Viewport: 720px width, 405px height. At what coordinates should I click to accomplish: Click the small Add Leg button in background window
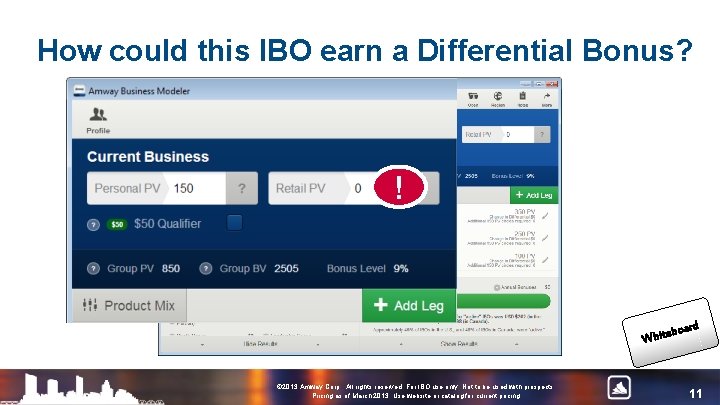click(534, 195)
